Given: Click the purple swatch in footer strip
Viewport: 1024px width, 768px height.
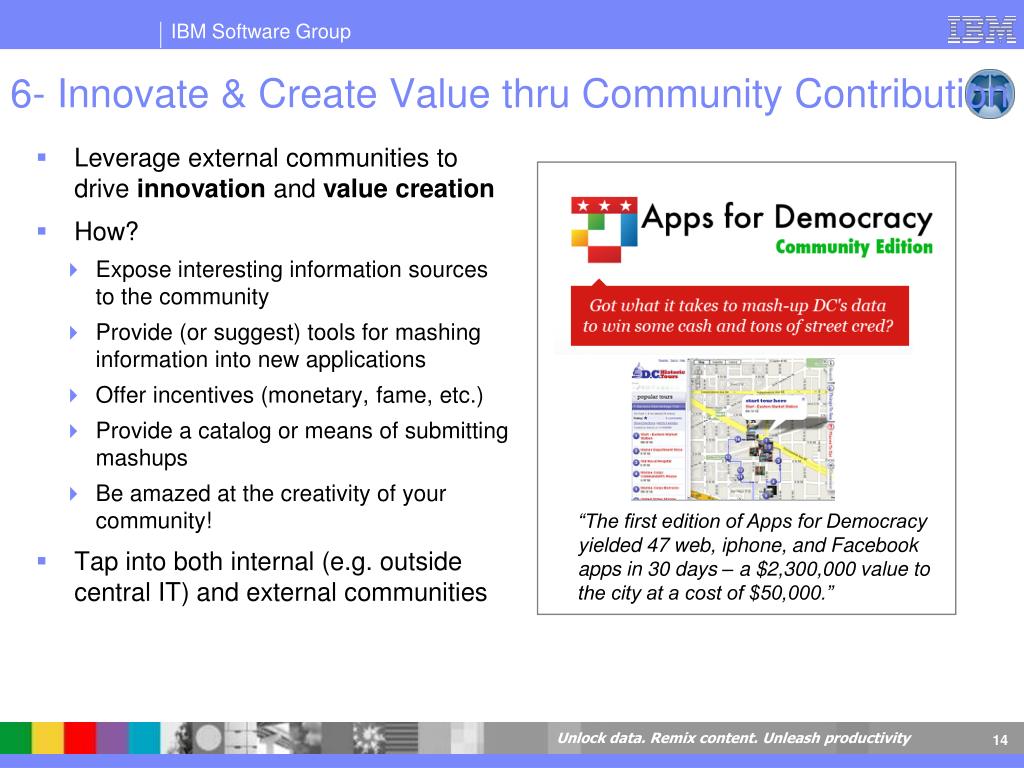Looking at the screenshot, I should 112,738.
